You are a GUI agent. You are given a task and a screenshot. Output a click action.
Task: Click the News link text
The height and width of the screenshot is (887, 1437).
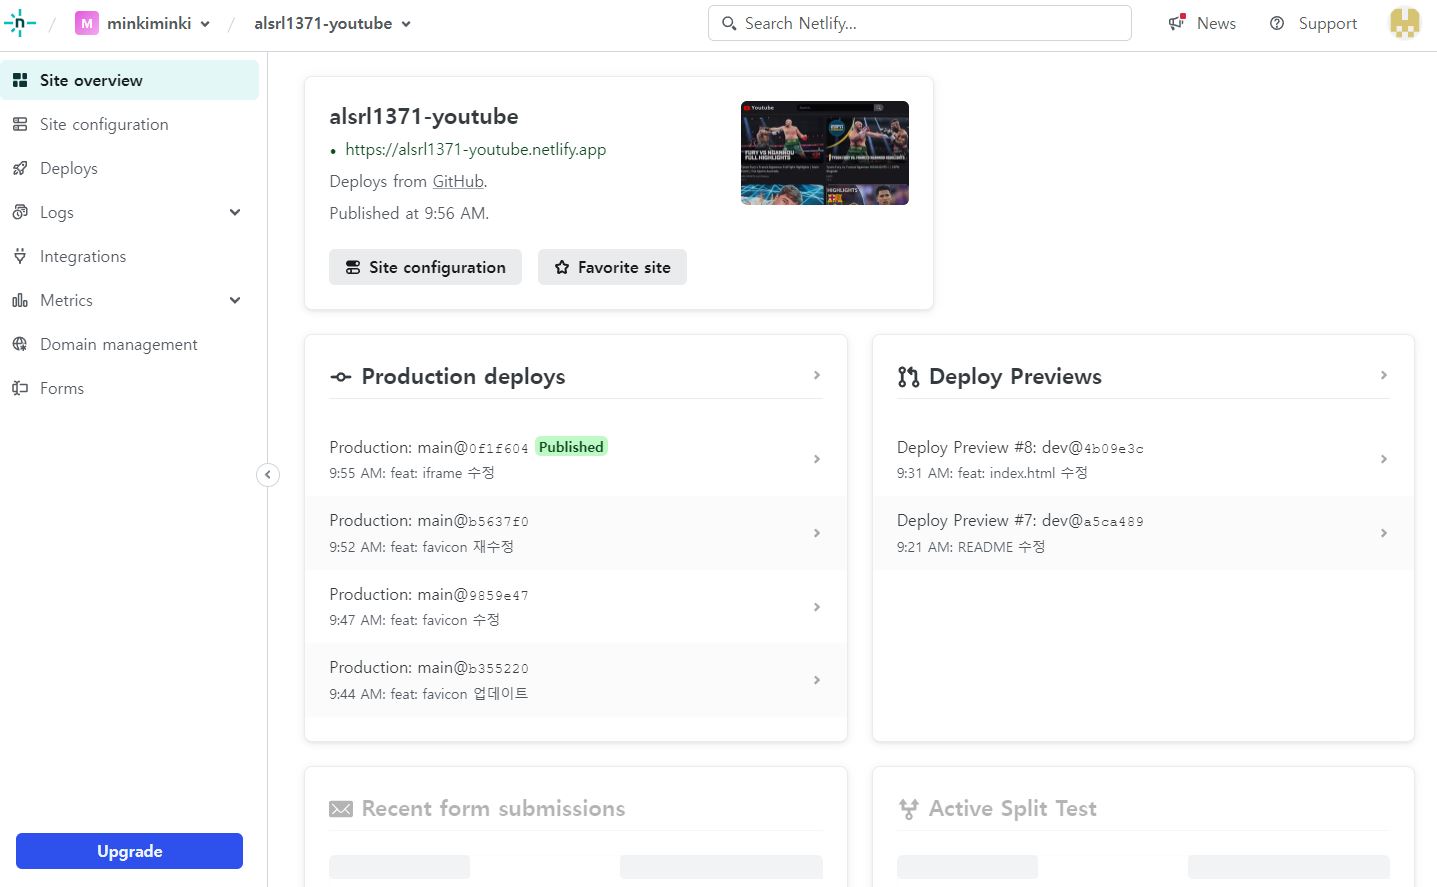coord(1216,23)
